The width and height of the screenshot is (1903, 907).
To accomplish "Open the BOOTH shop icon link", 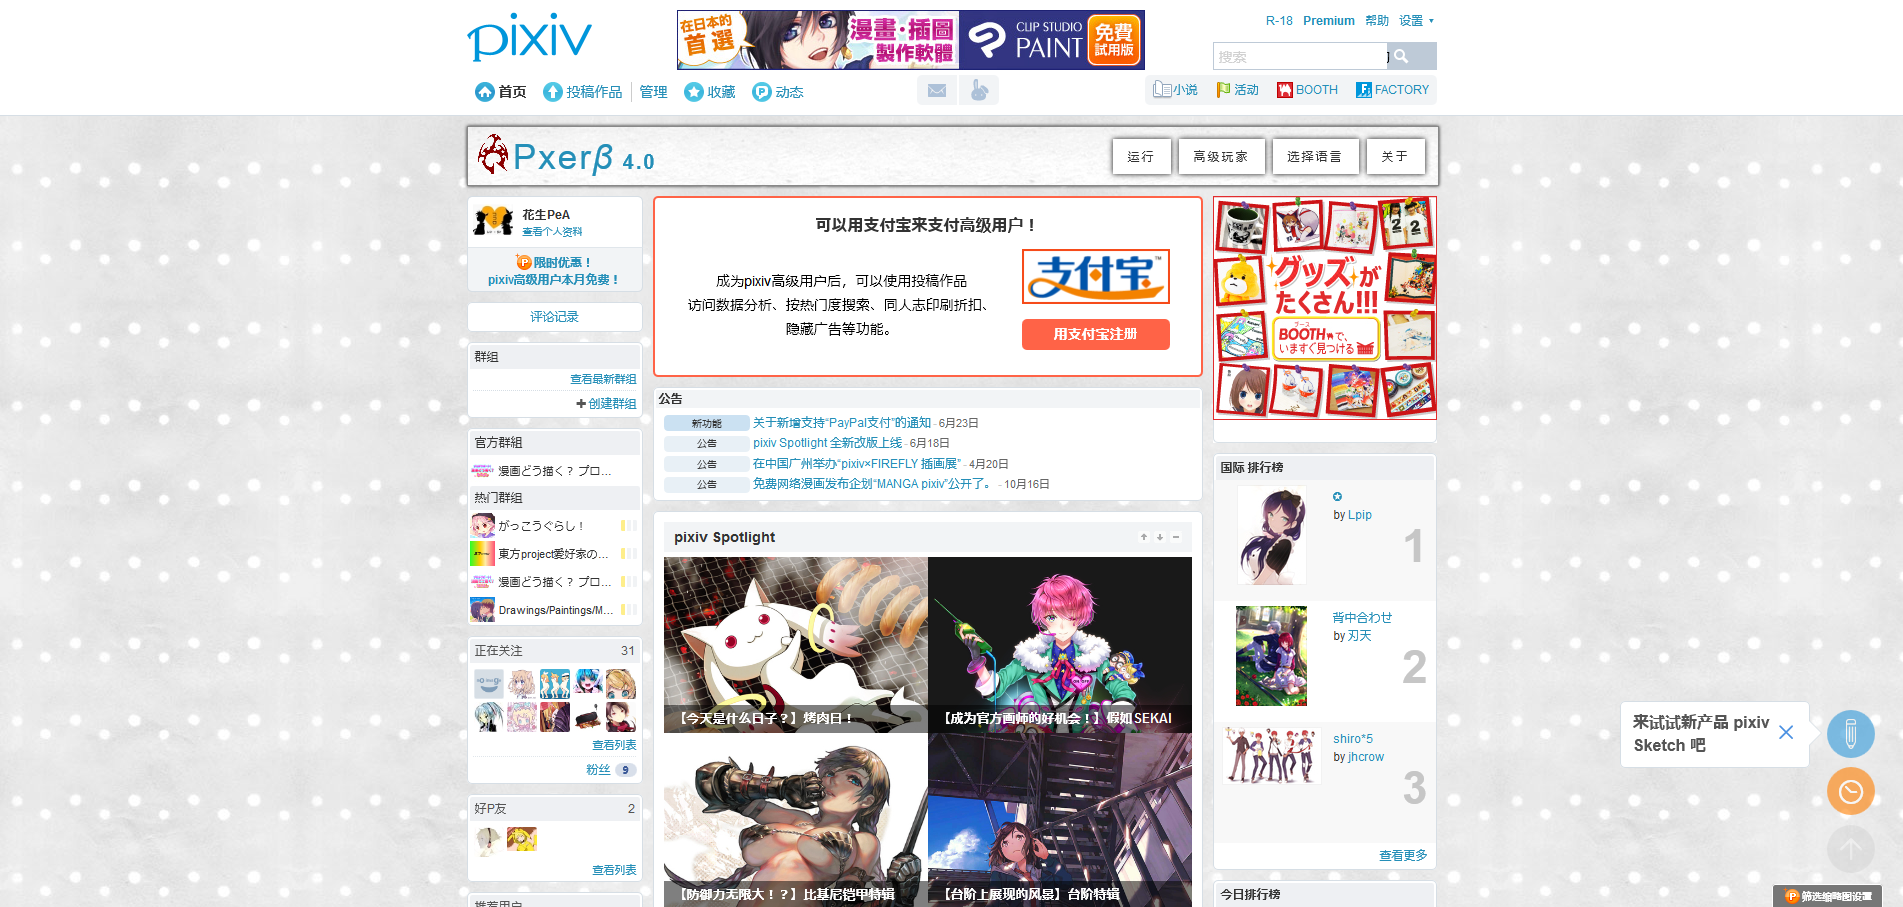I will click(1307, 90).
